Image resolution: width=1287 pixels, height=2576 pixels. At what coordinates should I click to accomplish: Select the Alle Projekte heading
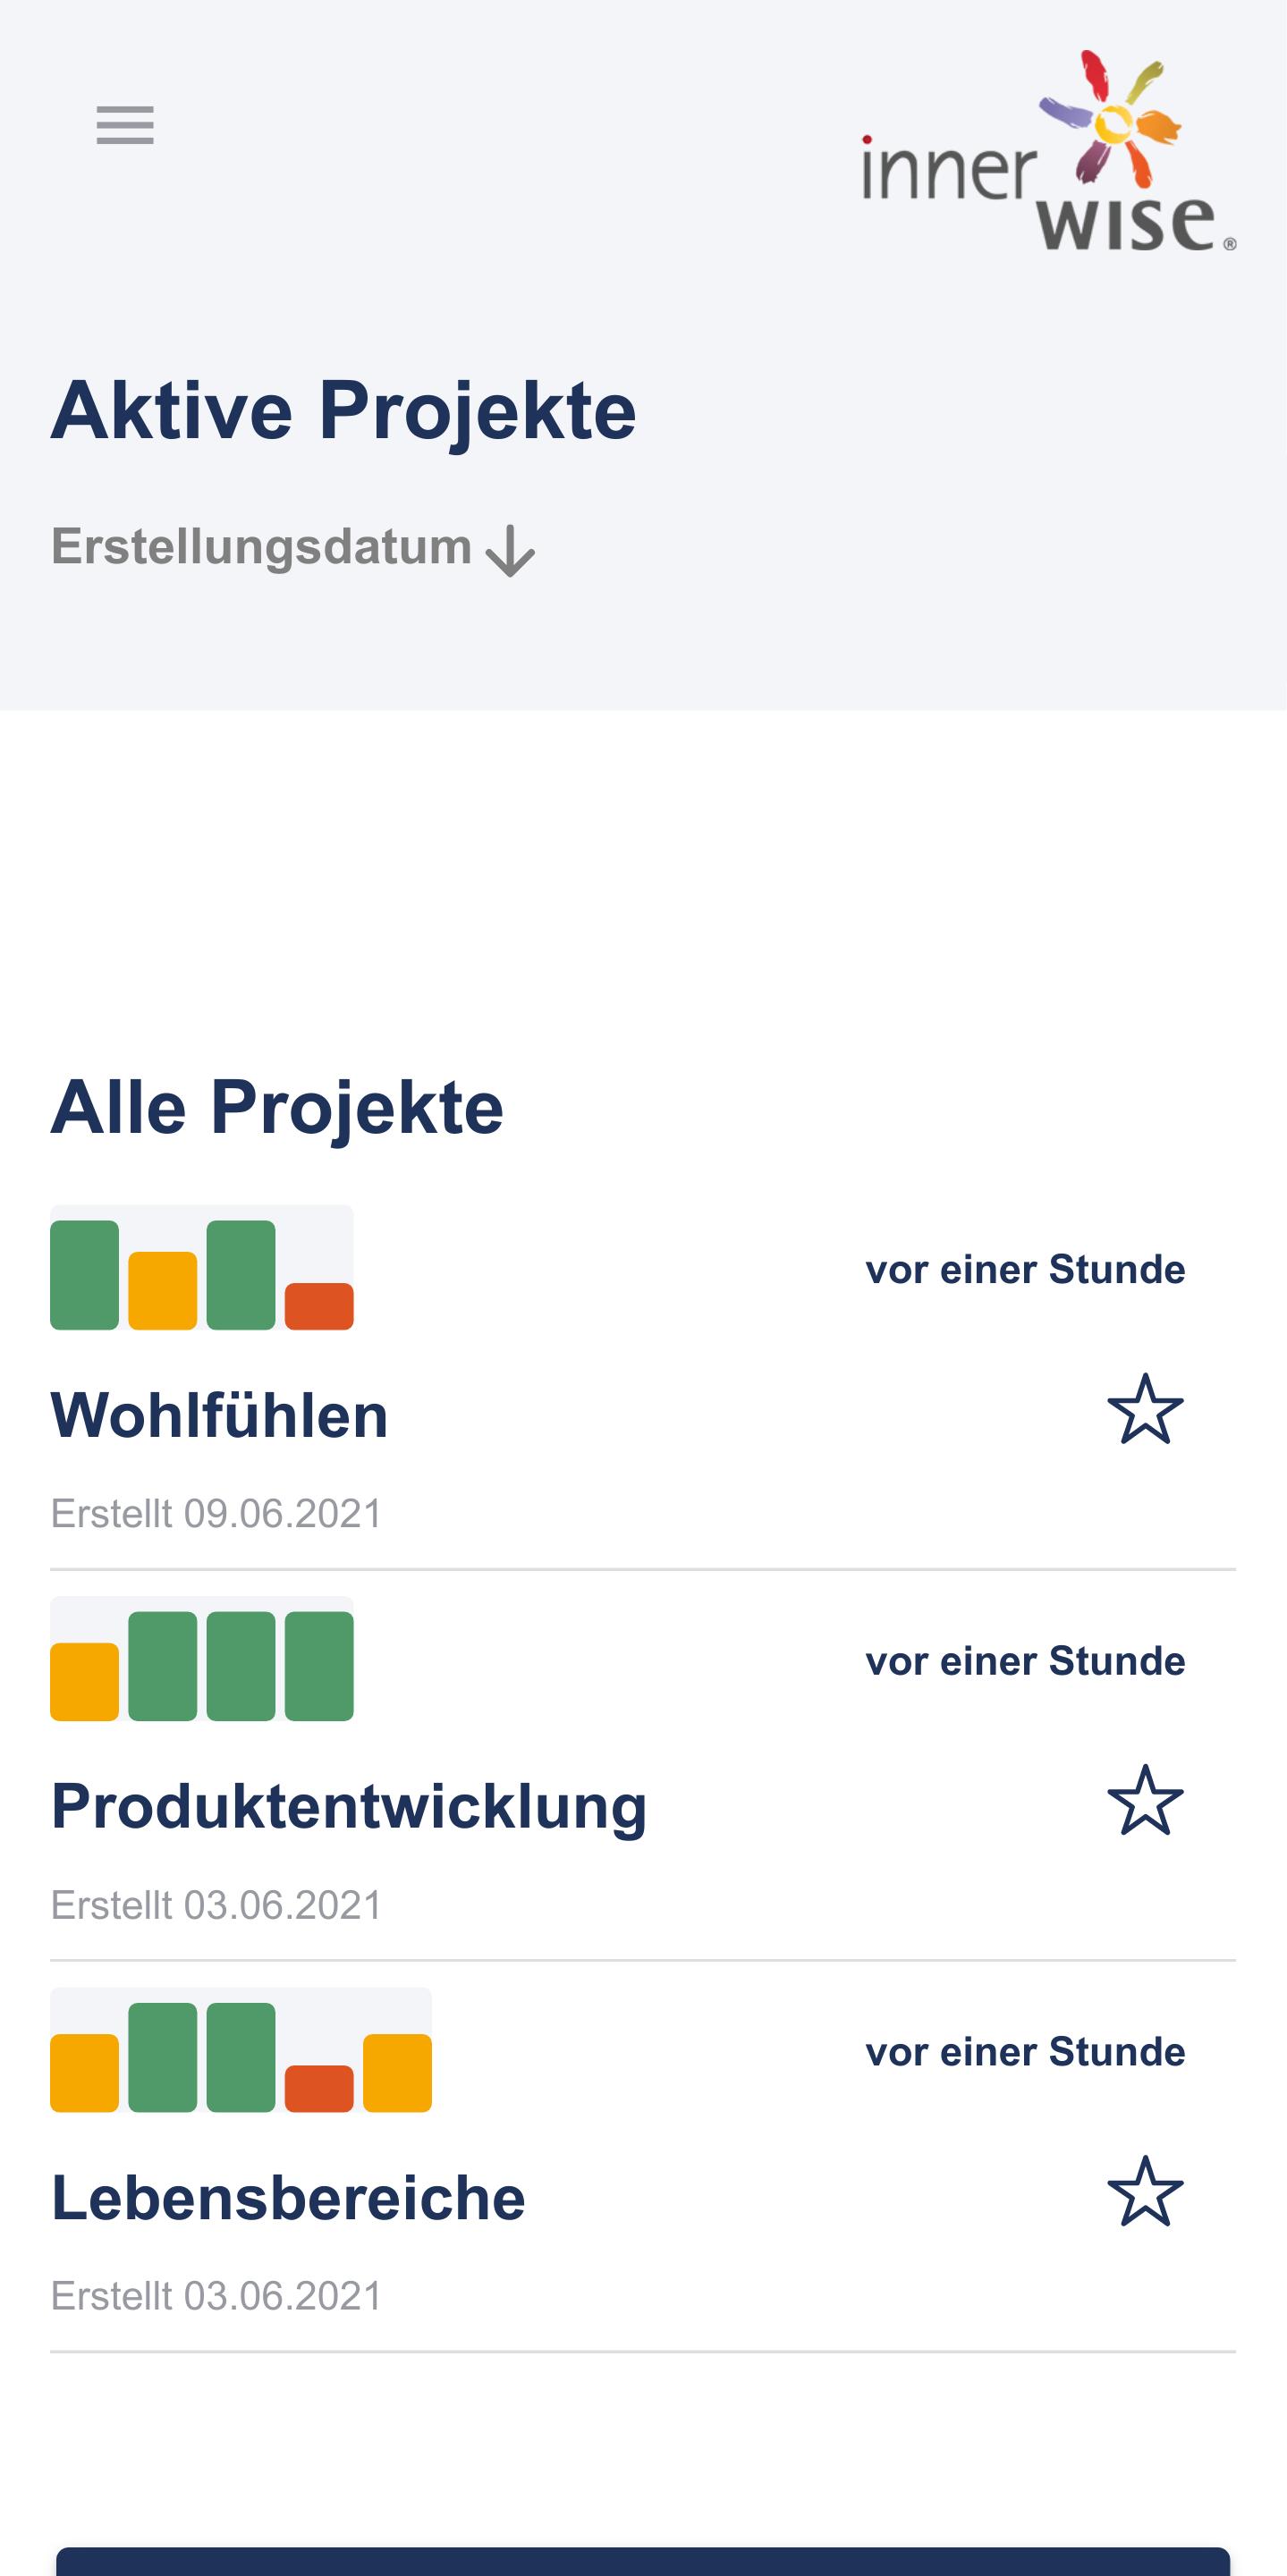(x=277, y=1107)
